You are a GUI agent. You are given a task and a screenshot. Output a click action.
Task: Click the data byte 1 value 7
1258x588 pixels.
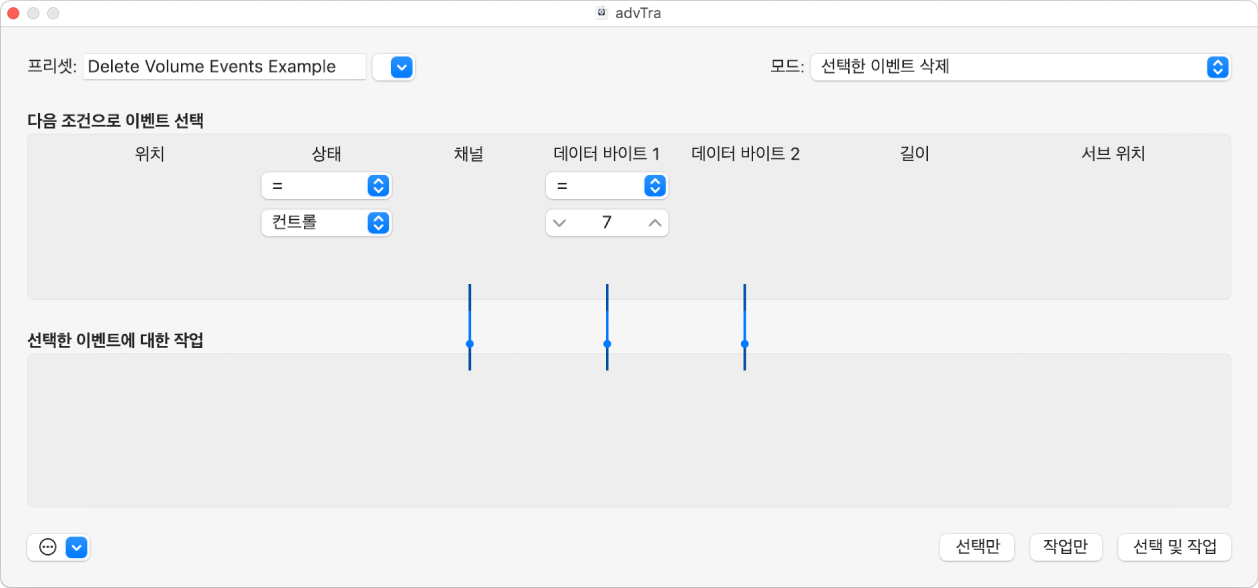(606, 223)
